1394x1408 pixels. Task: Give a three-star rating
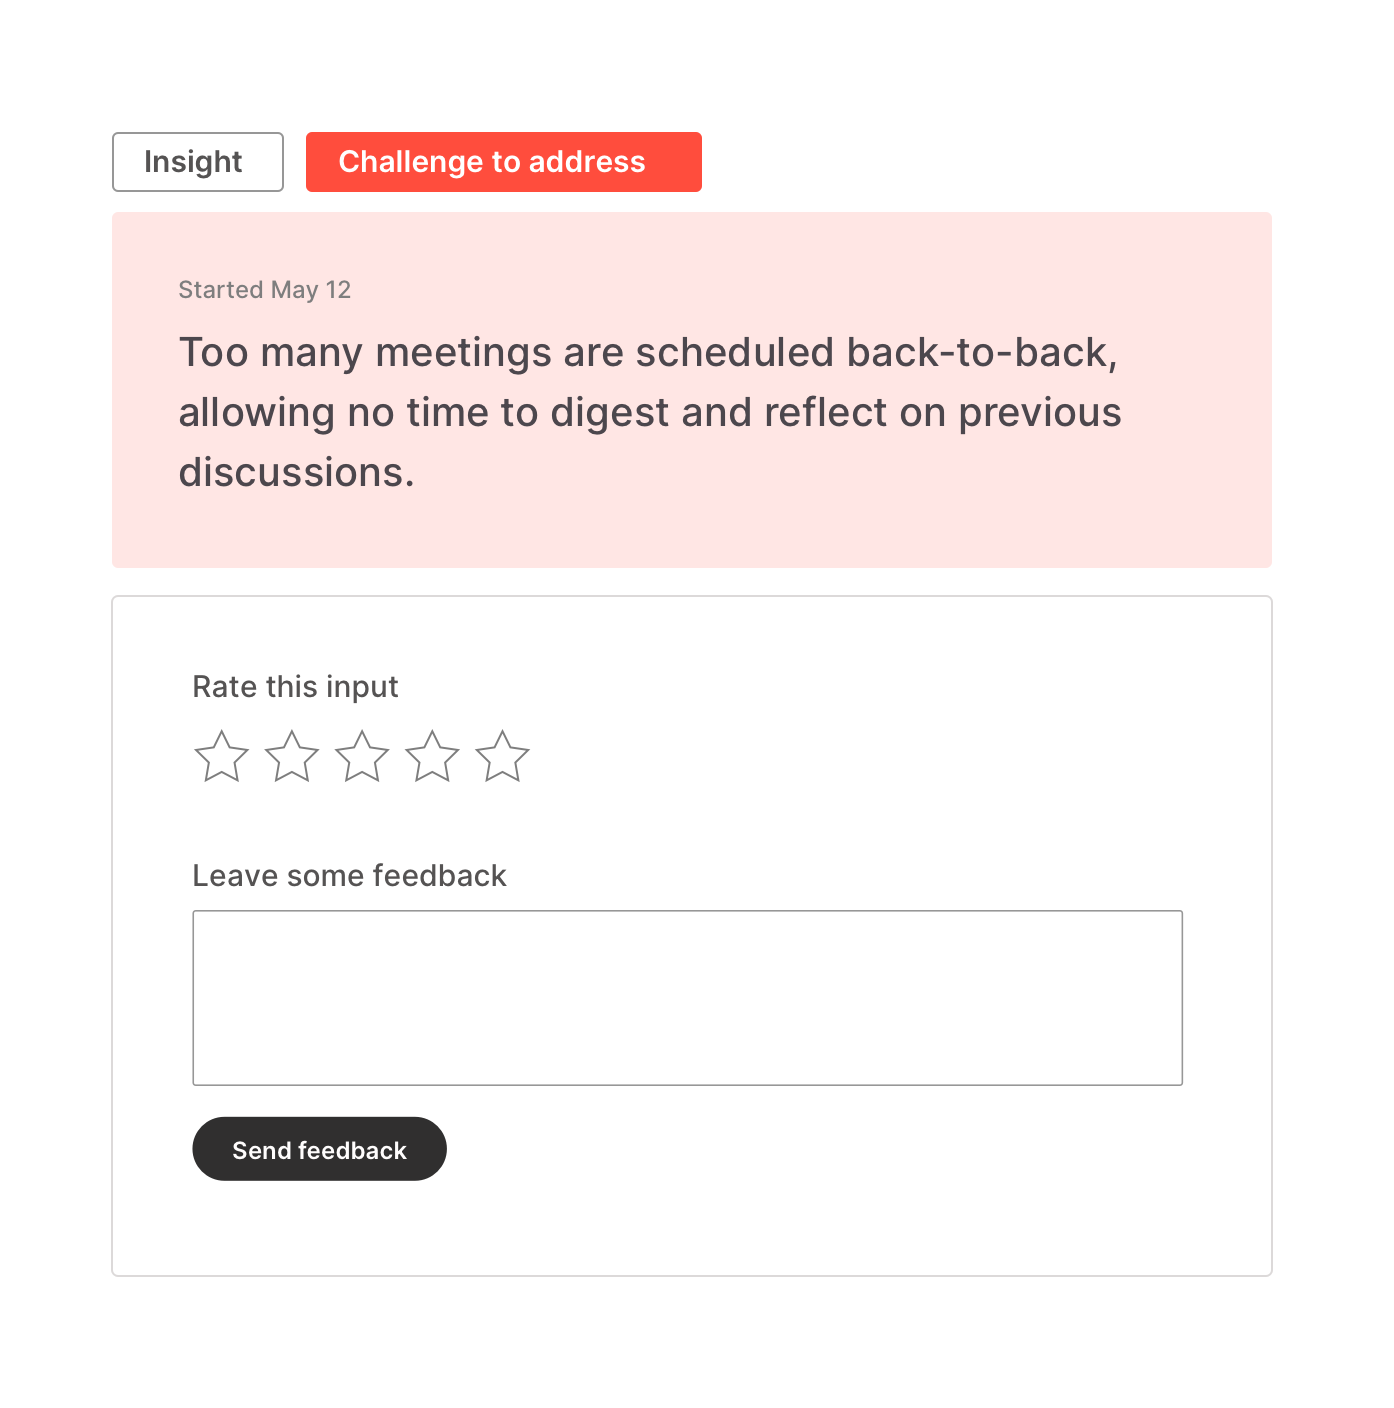point(362,756)
